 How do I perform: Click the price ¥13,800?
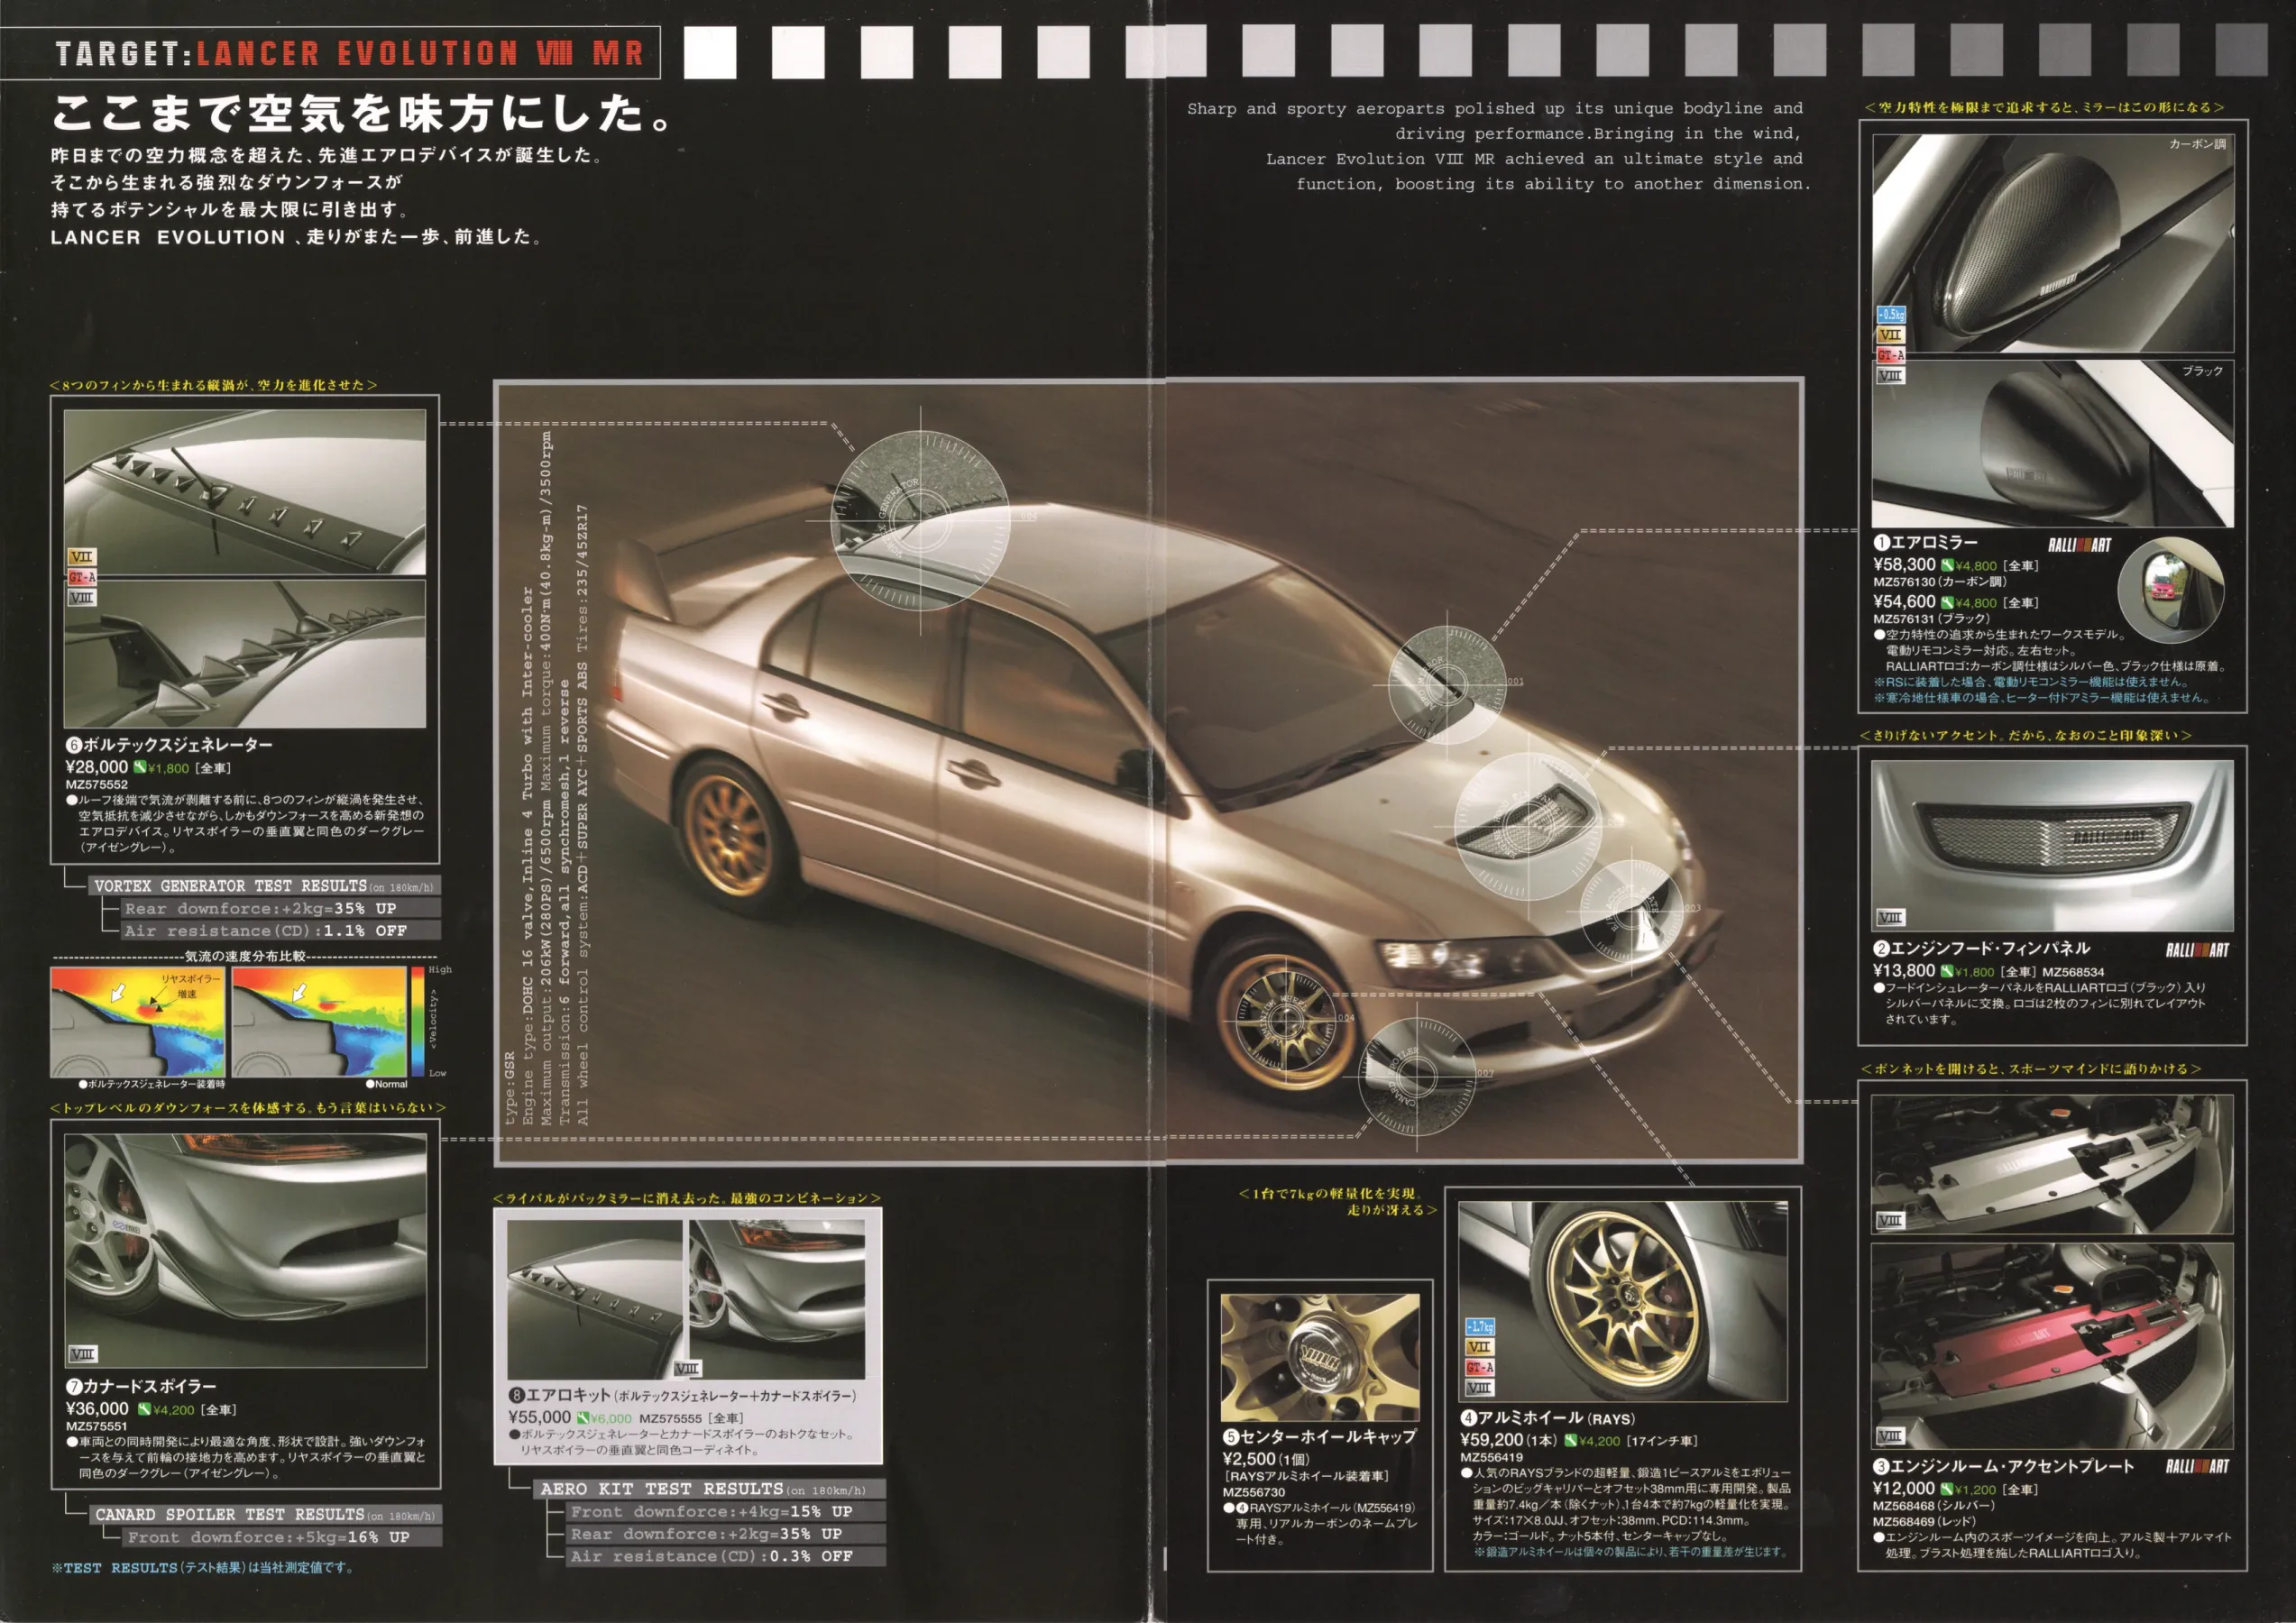[1905, 970]
